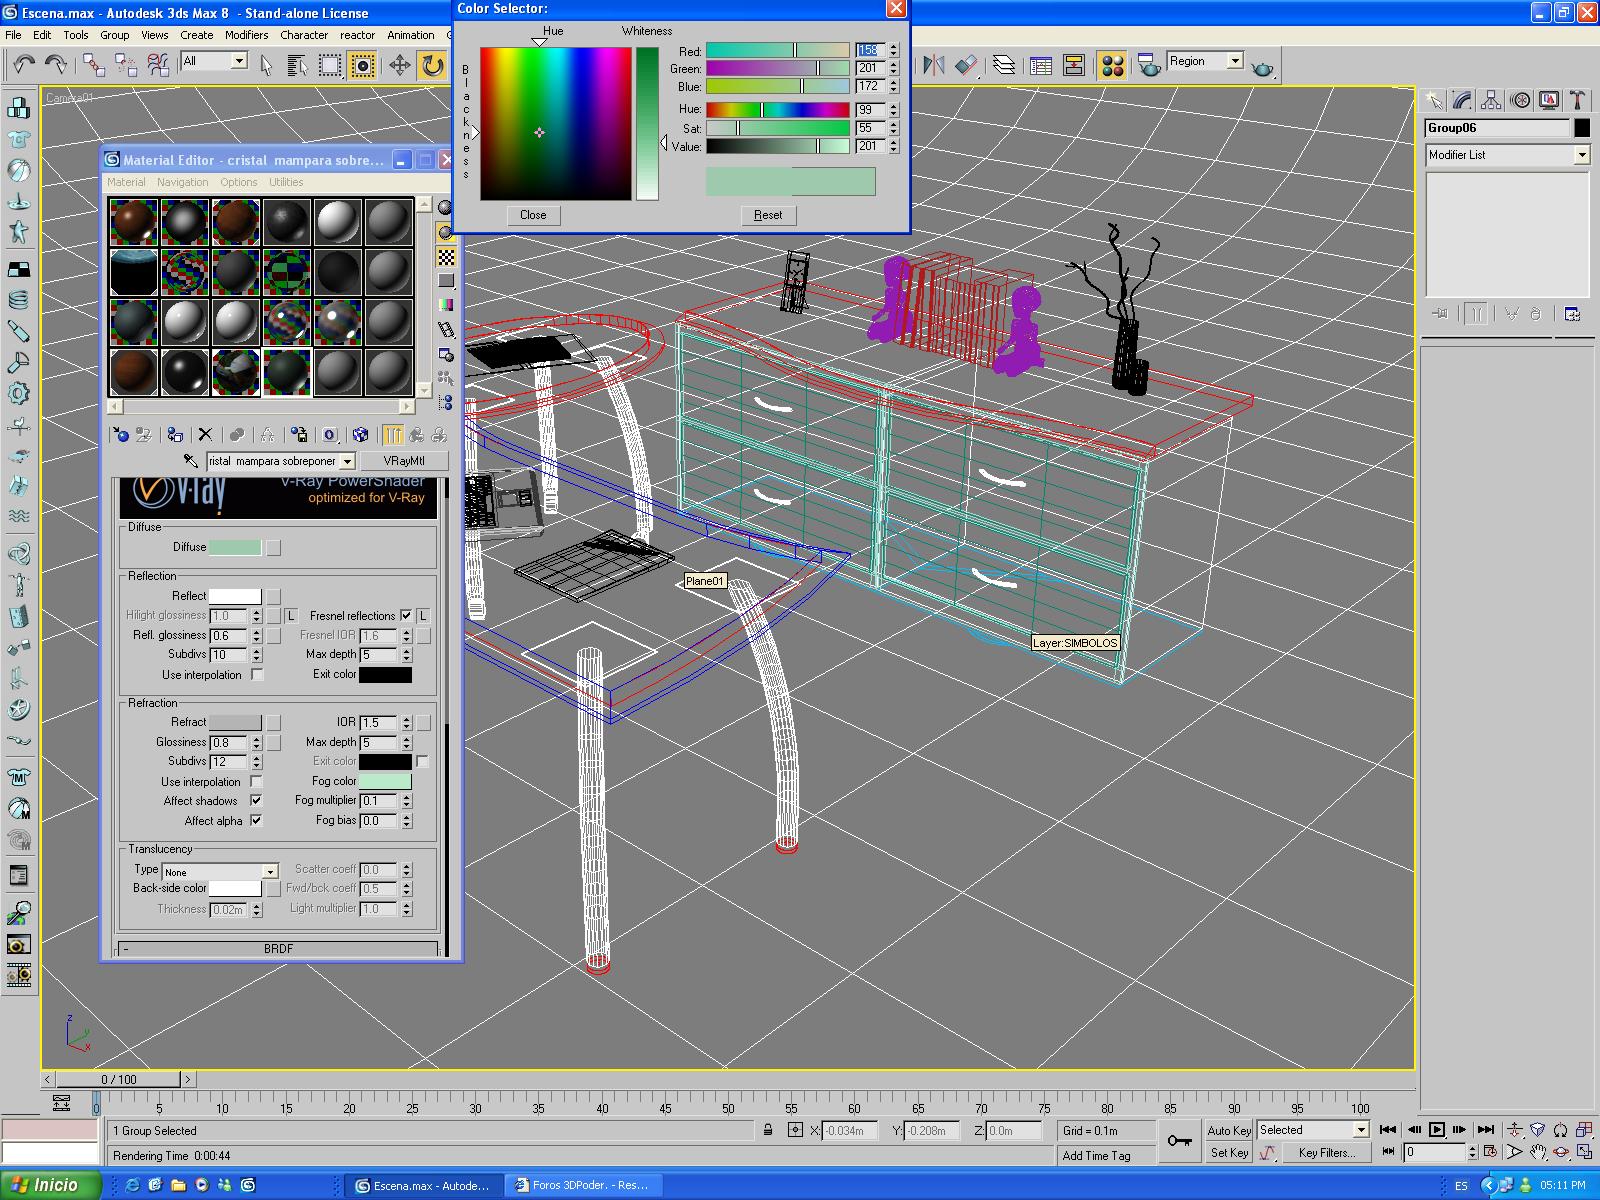1600x1200 pixels.
Task: Open Key Filters dialog
Action: [1326, 1153]
